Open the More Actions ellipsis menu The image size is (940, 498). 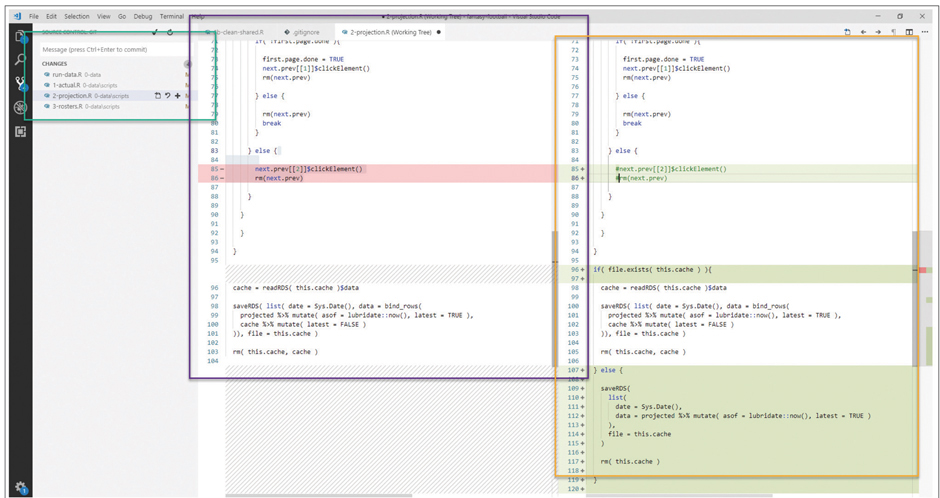coord(924,32)
